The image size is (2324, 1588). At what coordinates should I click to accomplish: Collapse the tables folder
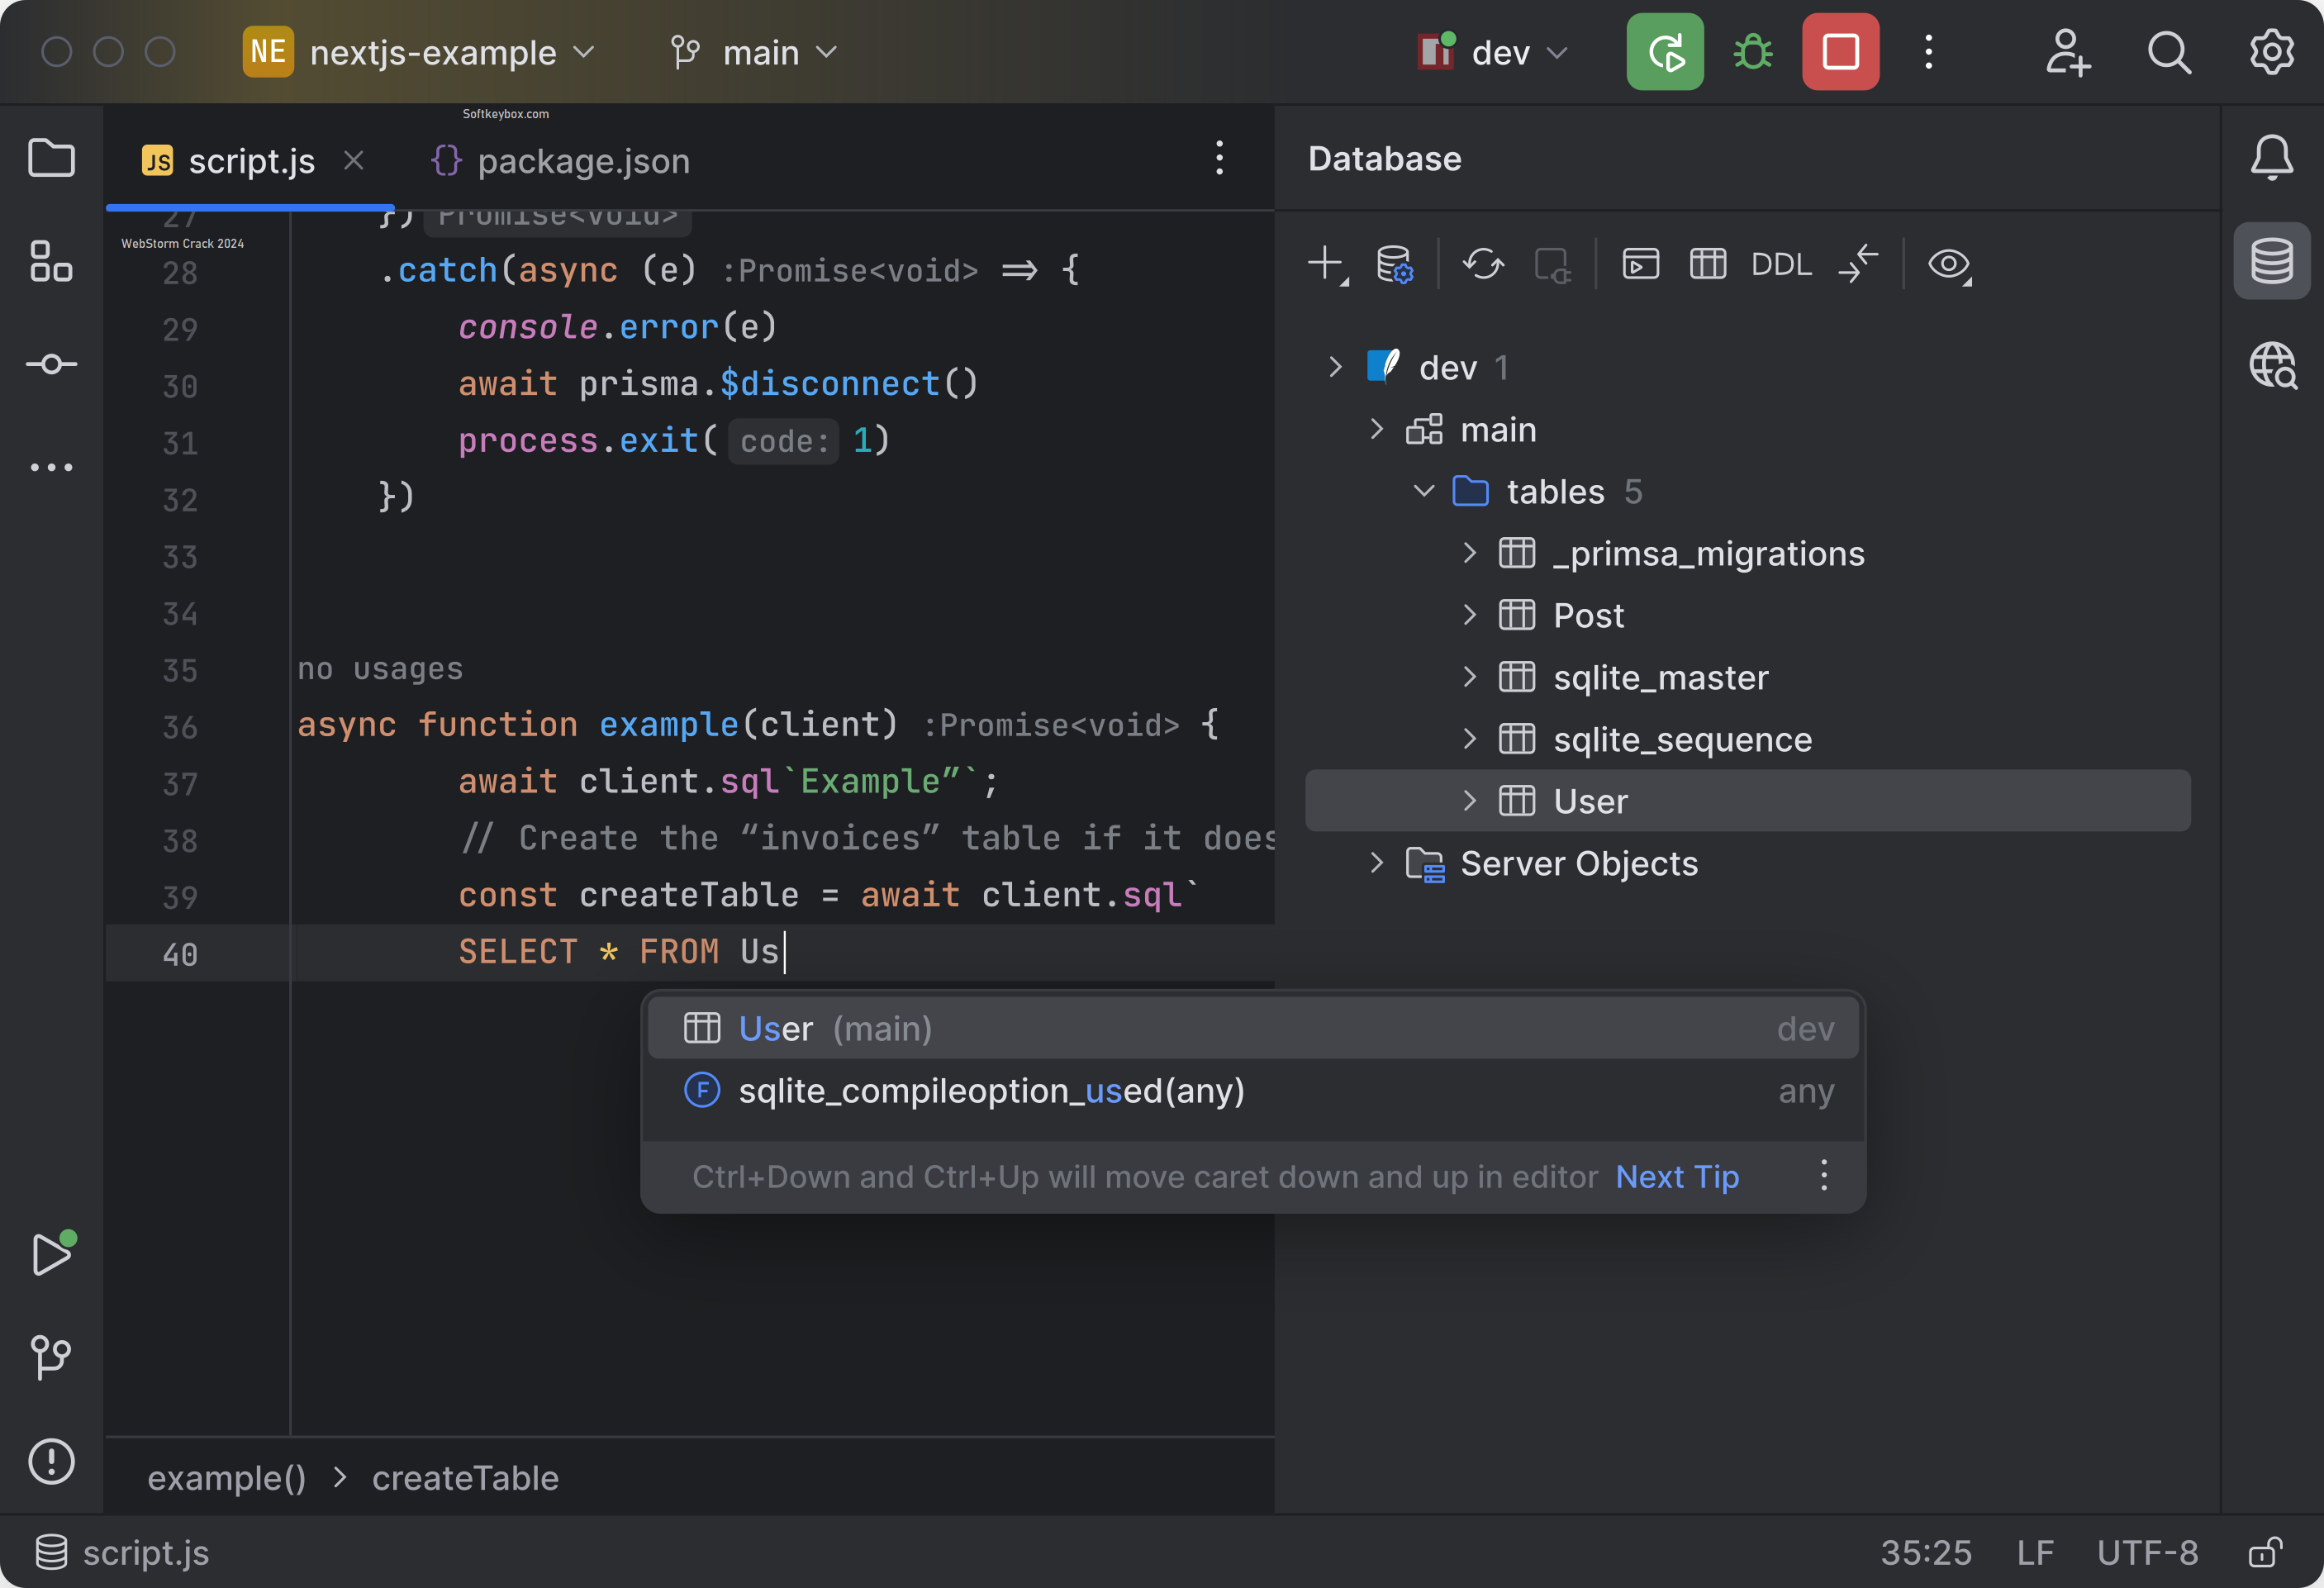coord(1423,491)
